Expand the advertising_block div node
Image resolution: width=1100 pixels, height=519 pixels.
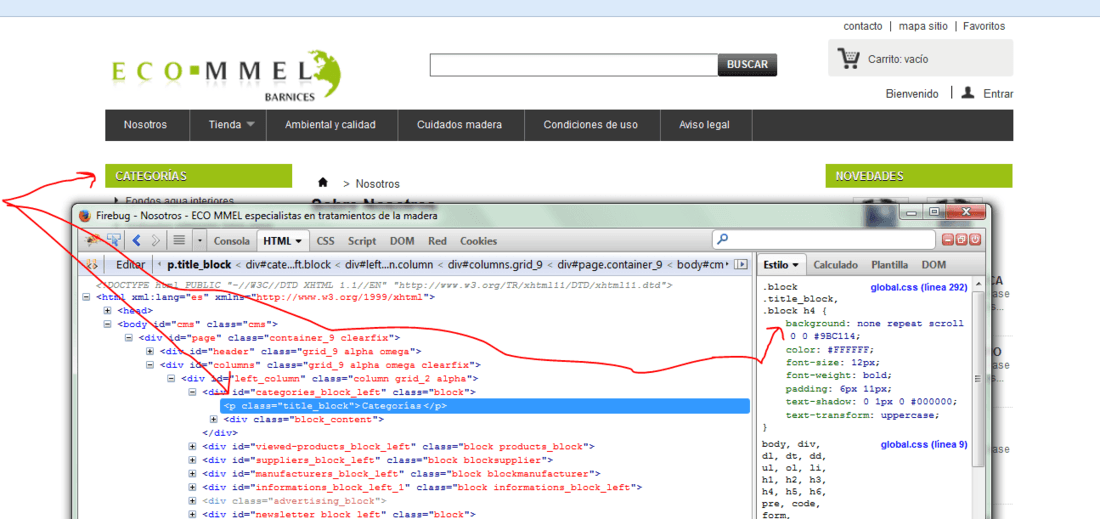click(x=193, y=501)
